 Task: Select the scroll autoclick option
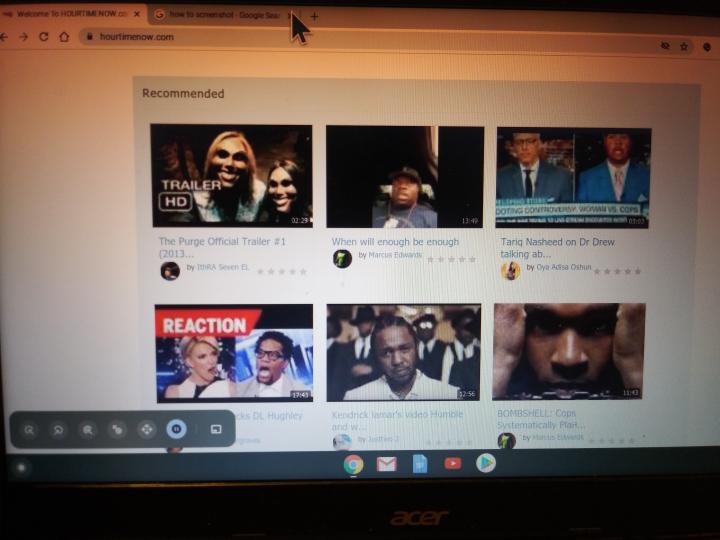(x=146, y=430)
